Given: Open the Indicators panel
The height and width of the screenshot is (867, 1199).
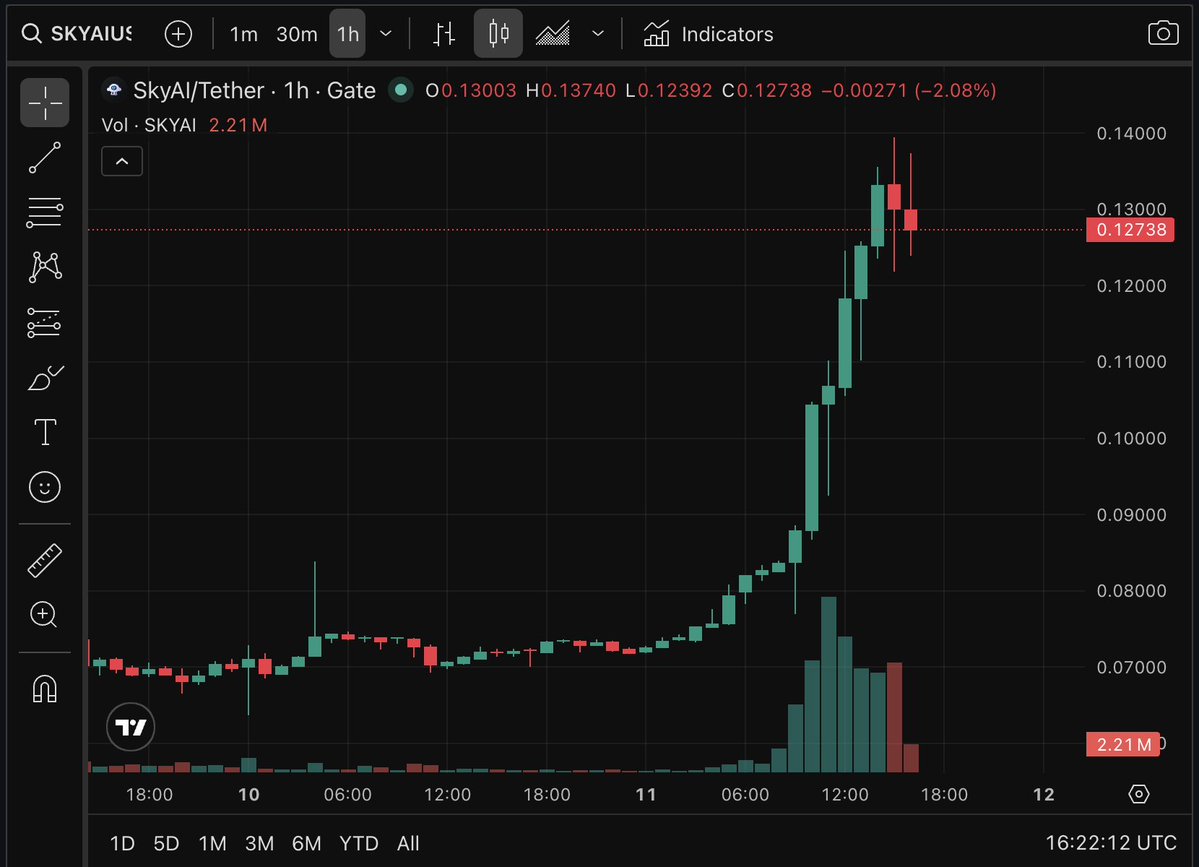Looking at the screenshot, I should point(708,34).
